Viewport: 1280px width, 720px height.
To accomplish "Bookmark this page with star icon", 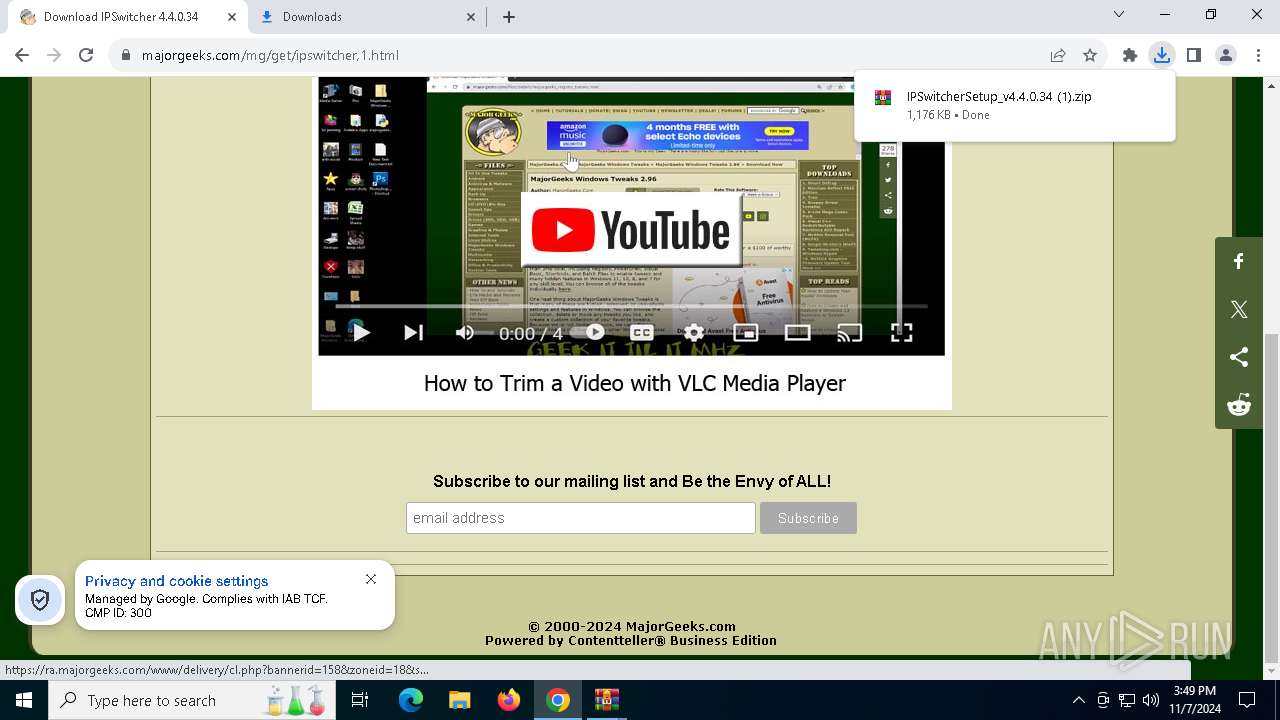I will [x=1090, y=55].
